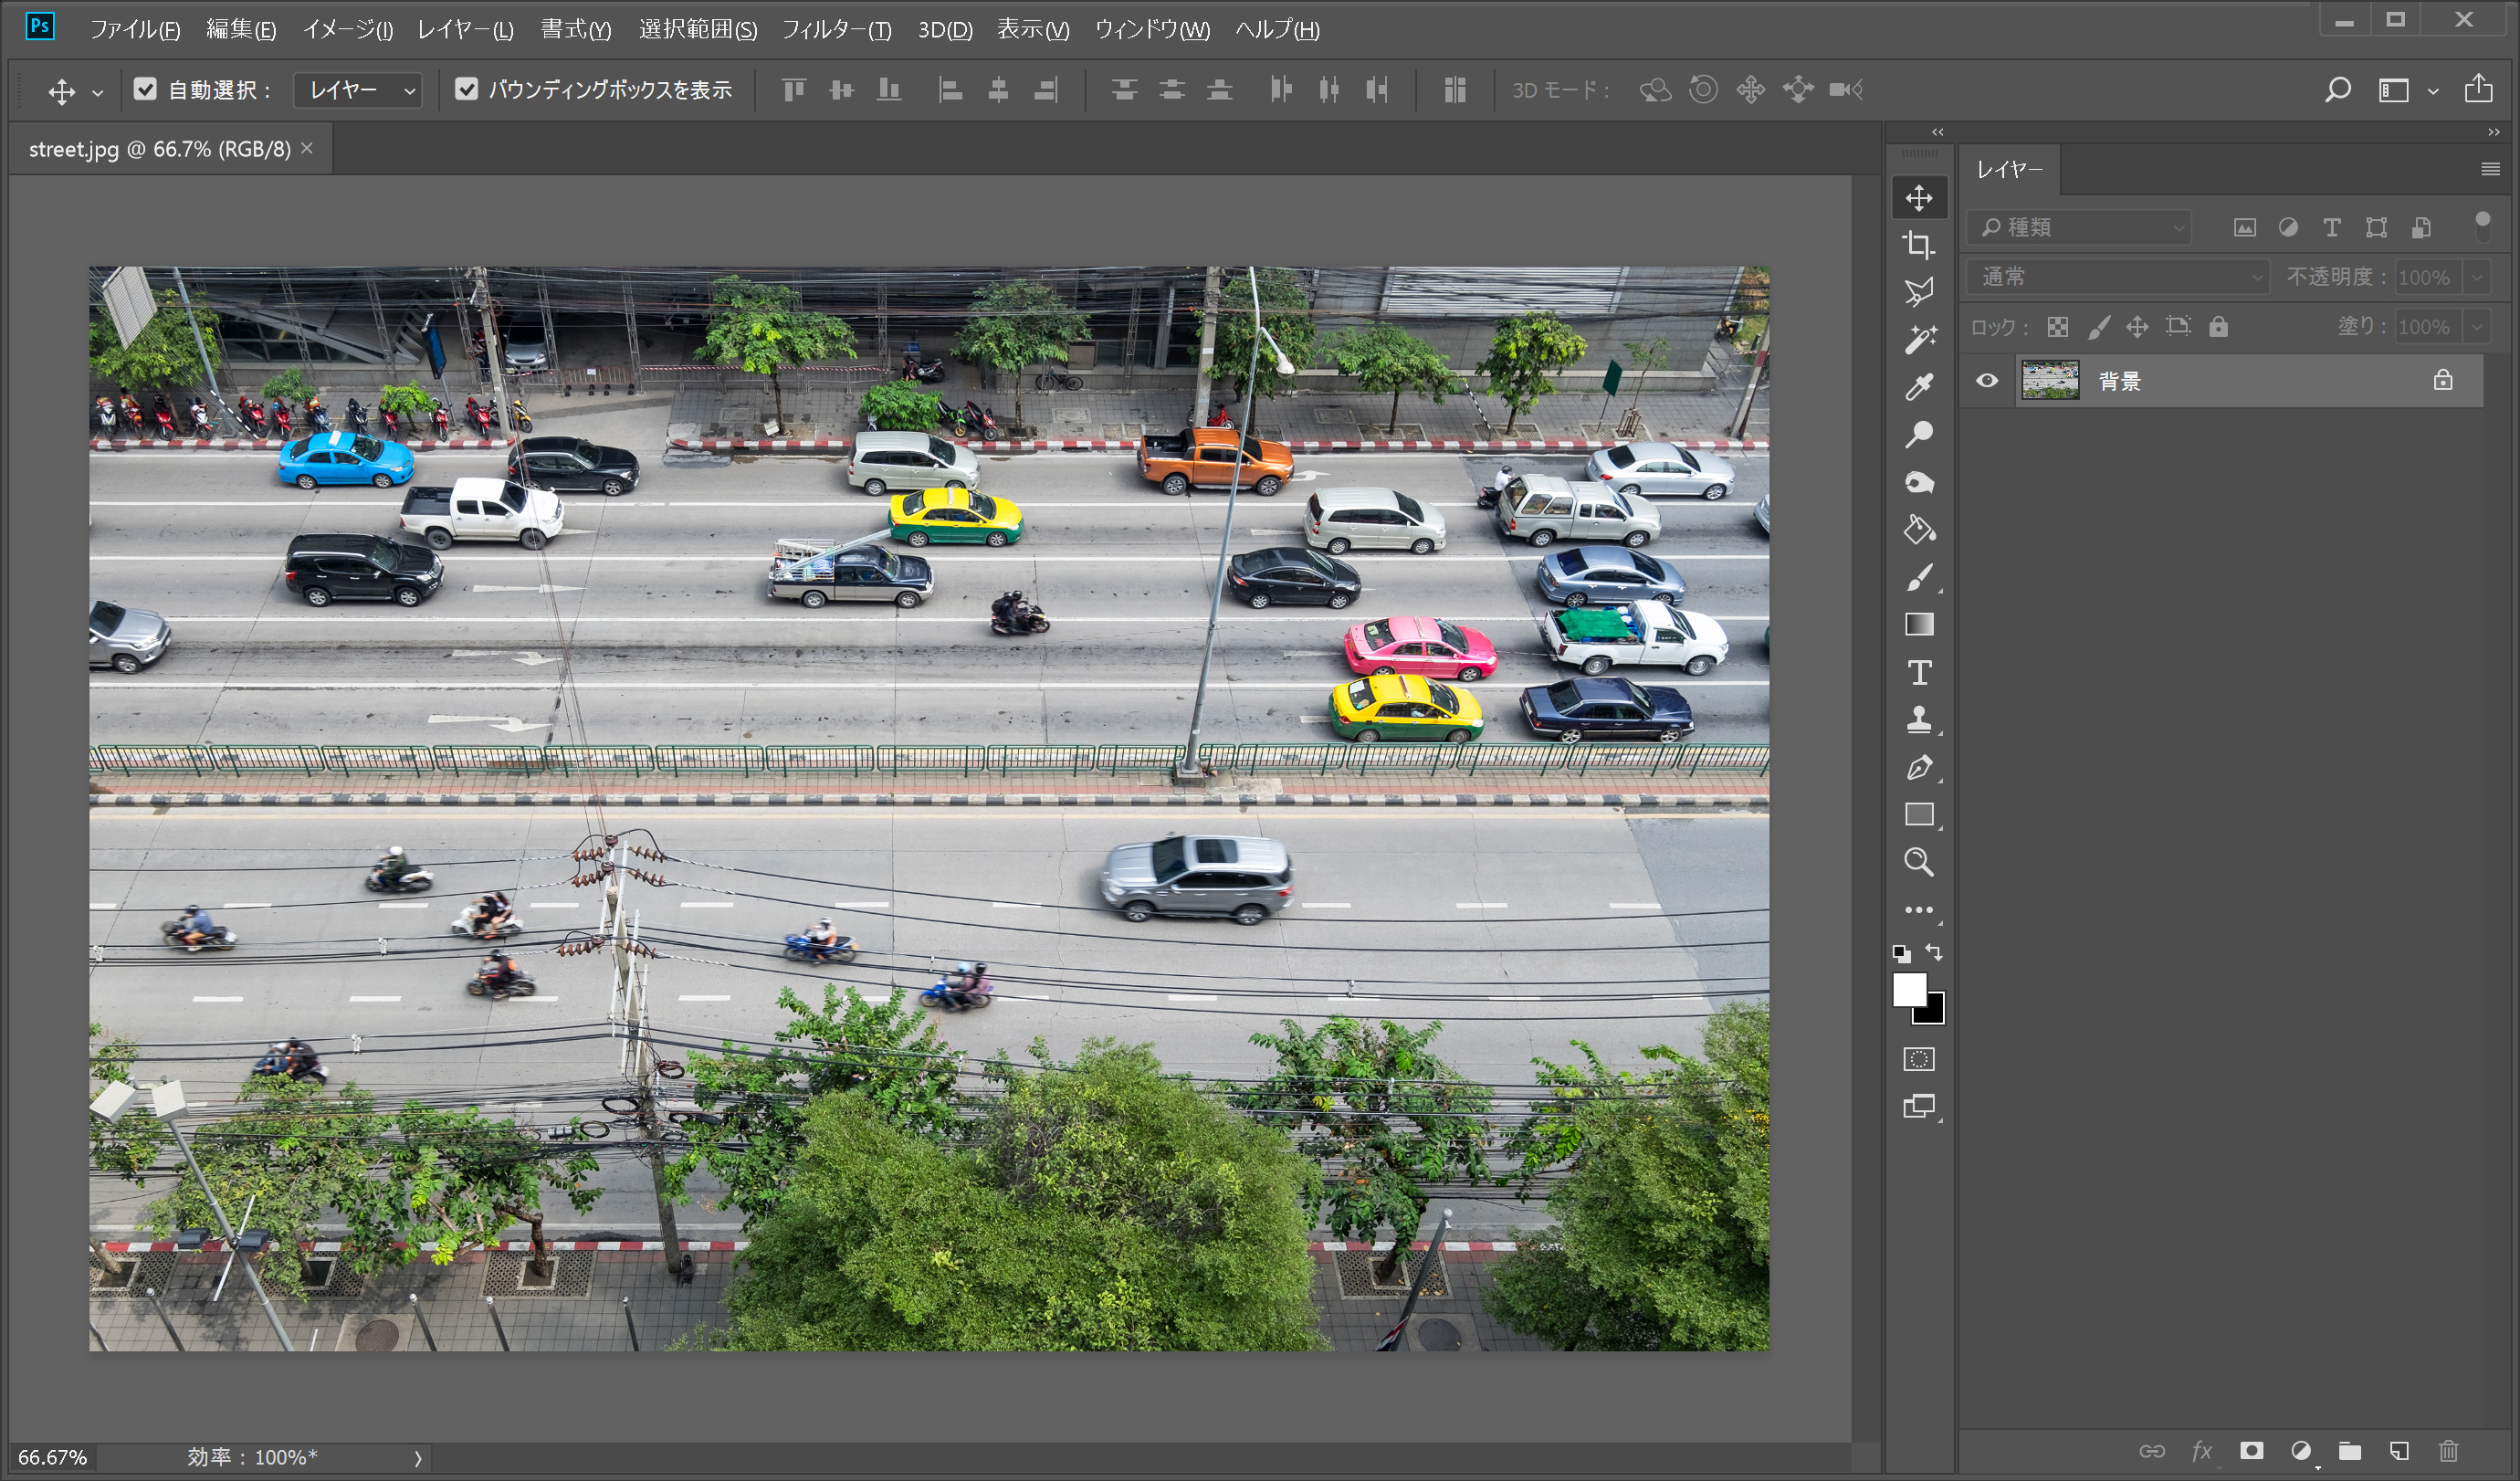Hide the 背景 layer with eye icon

click(1987, 381)
